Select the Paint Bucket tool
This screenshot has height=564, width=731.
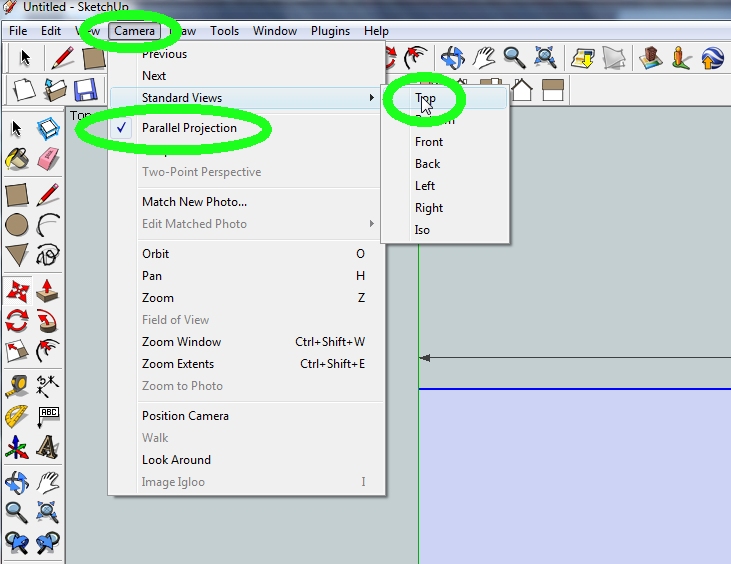pyautogui.click(x=17, y=159)
